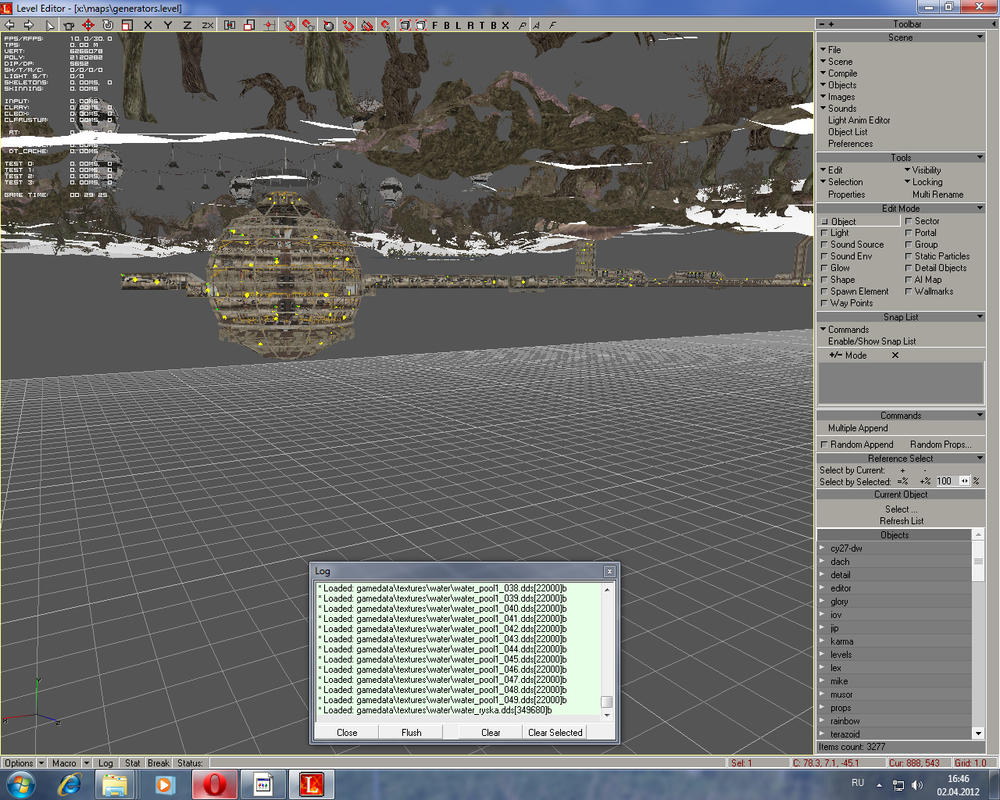Open the Compile dropdown menu
The image size is (1000, 800).
click(x=842, y=73)
